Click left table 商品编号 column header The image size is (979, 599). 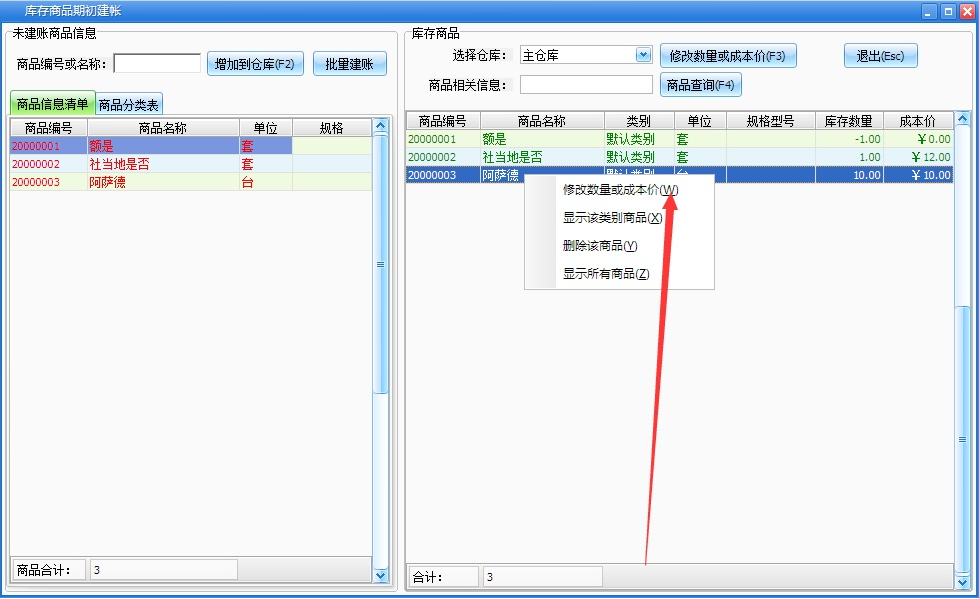[49, 128]
